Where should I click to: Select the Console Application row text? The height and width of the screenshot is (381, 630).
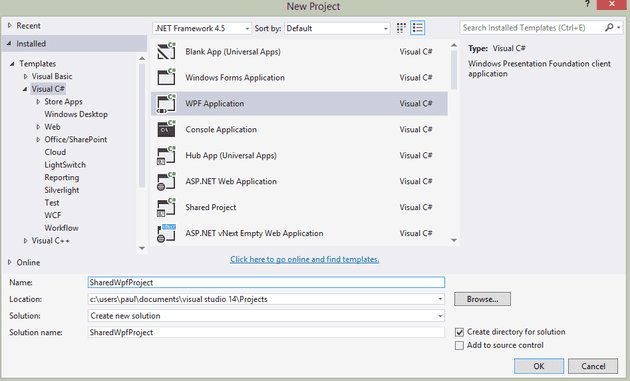tap(221, 129)
